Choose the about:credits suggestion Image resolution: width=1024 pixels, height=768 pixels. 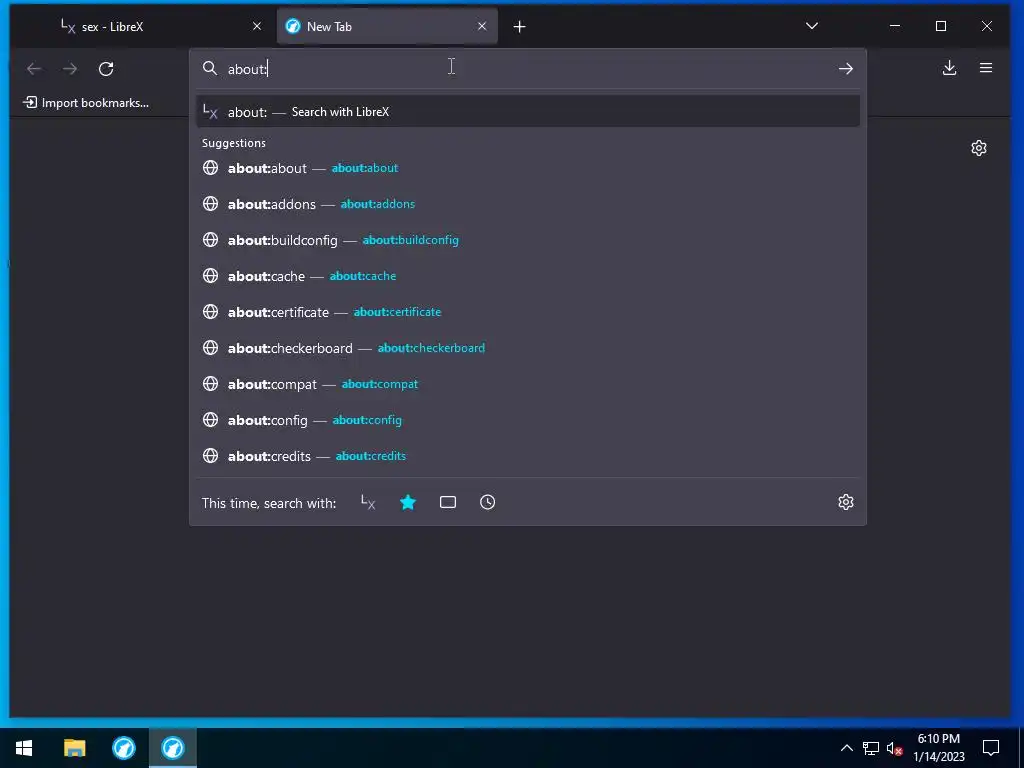pyautogui.click(x=528, y=456)
